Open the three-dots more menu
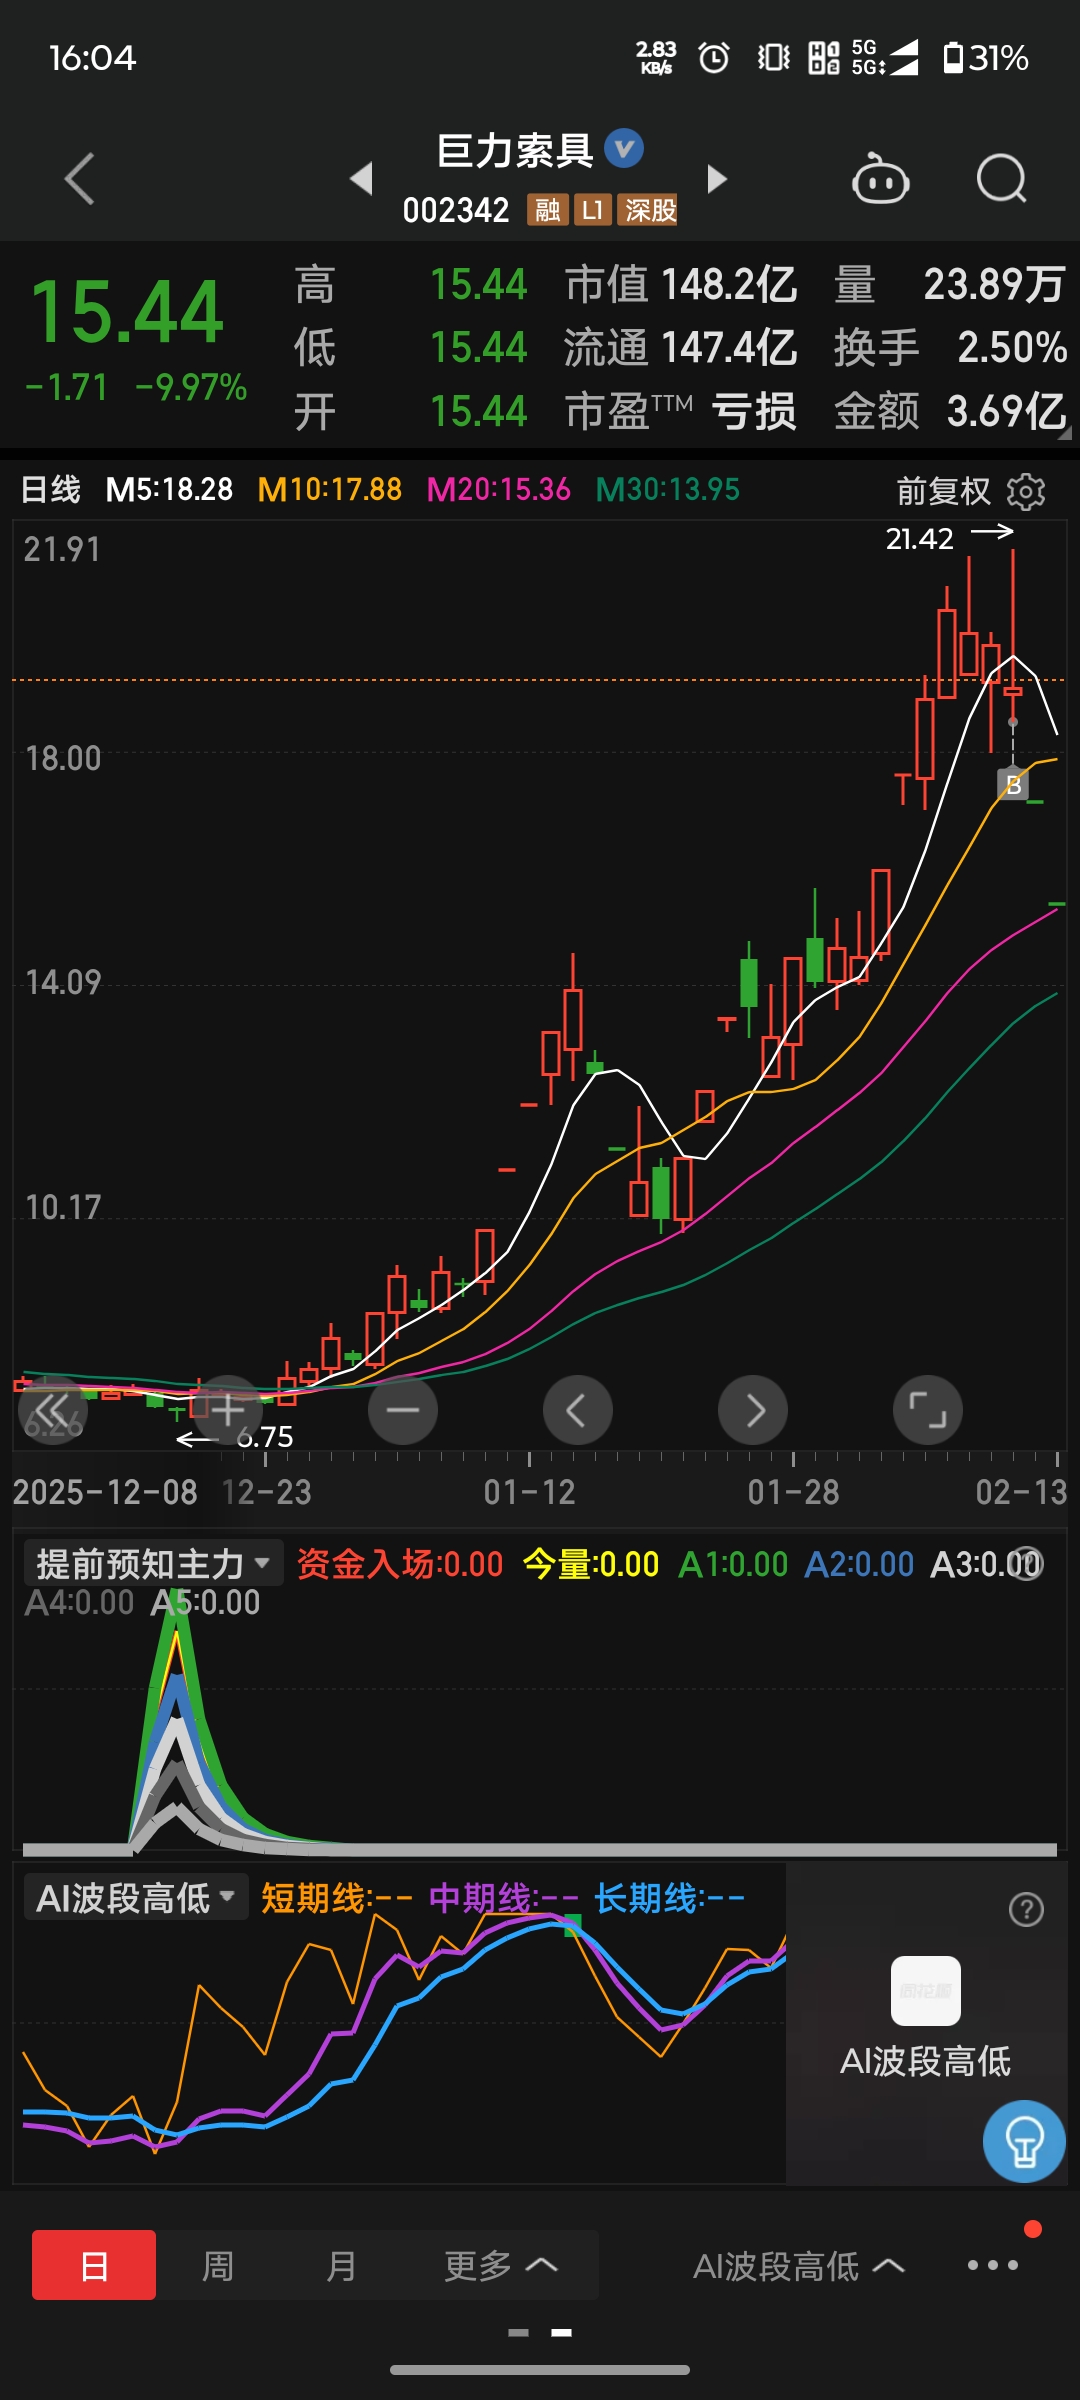This screenshot has width=1080, height=2400. pyautogui.click(x=993, y=2265)
